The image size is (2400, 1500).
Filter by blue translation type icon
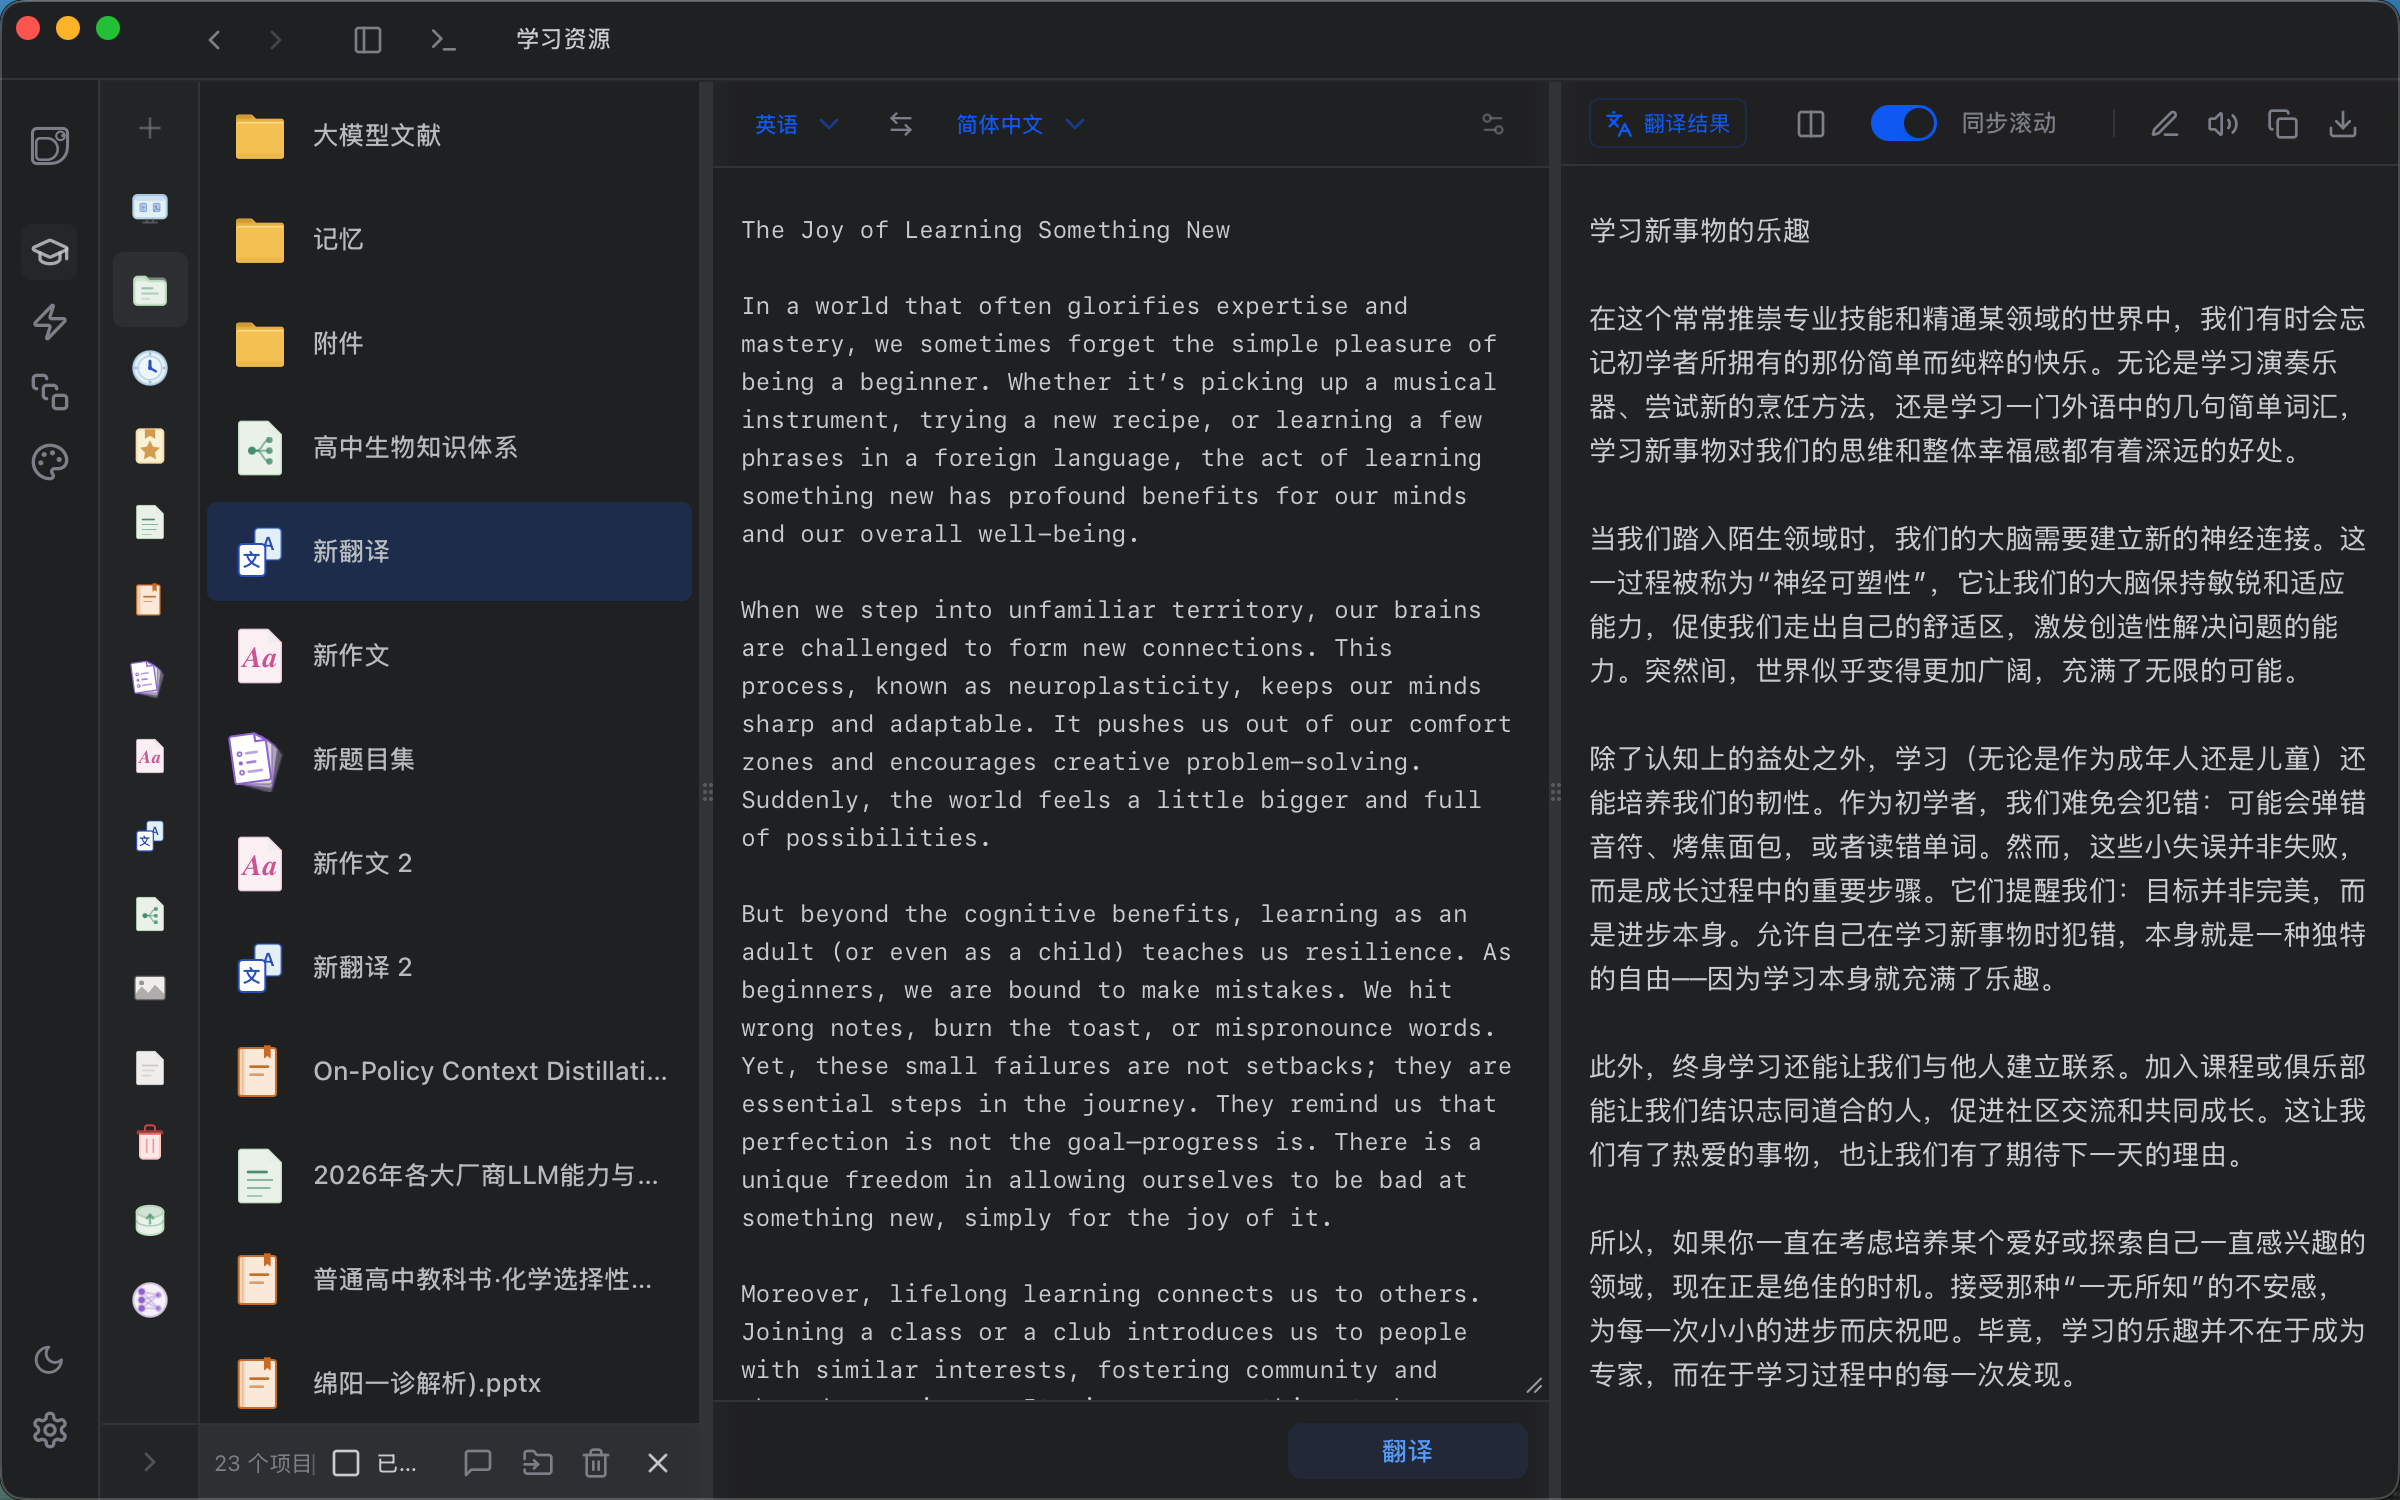click(x=150, y=835)
